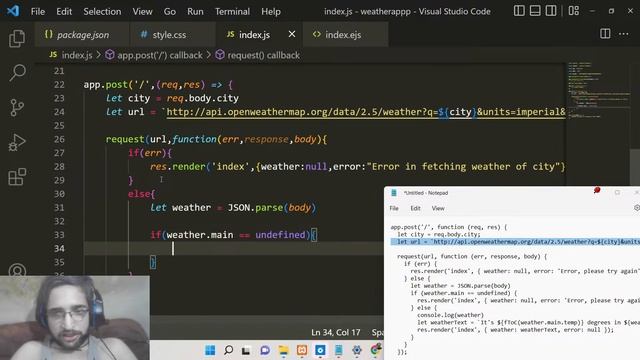Click on 'weather.main' on line 33
Image resolution: width=640 pixels, height=360 pixels.
[x=200, y=235]
